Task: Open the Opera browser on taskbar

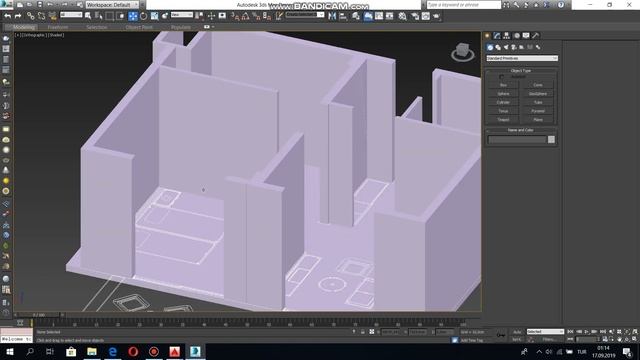Action: coord(133,351)
